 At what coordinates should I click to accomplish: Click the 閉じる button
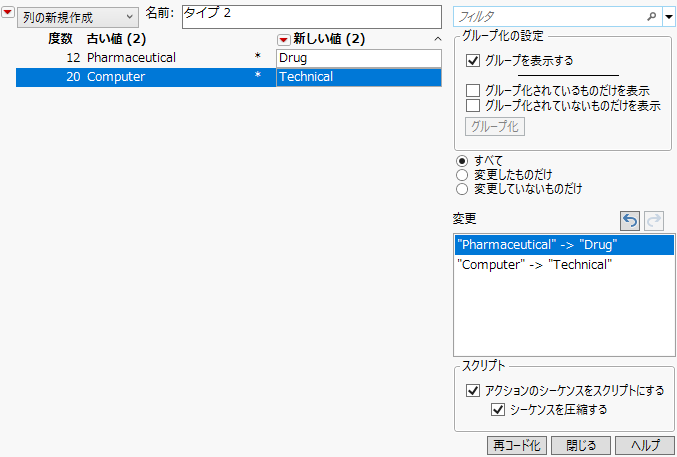click(580, 445)
